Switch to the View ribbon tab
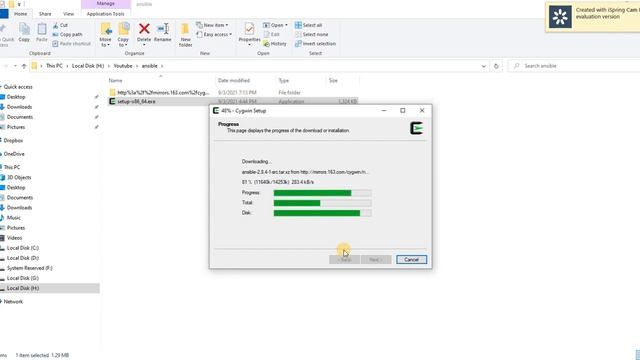The width and height of the screenshot is (640, 360). pyautogui.click(x=69, y=14)
